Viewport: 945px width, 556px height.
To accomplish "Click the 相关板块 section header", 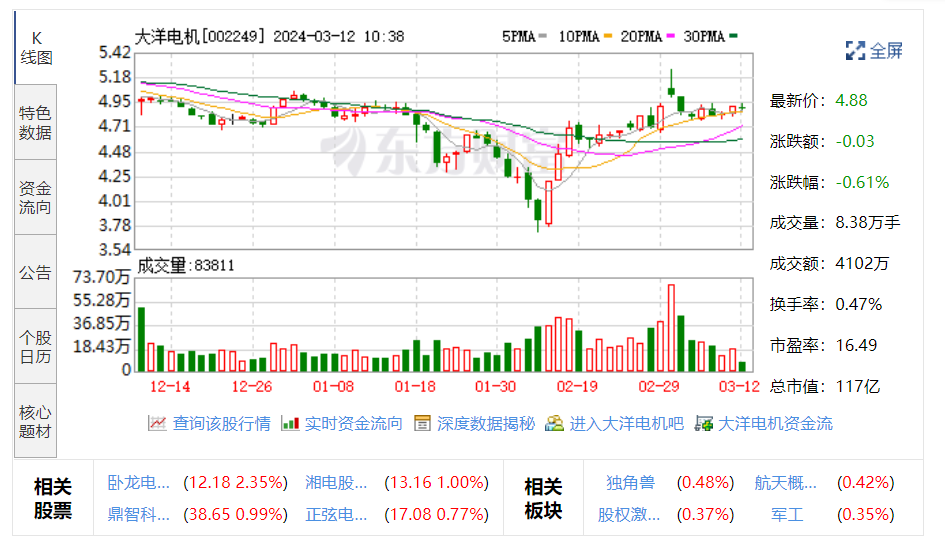I will (543, 498).
